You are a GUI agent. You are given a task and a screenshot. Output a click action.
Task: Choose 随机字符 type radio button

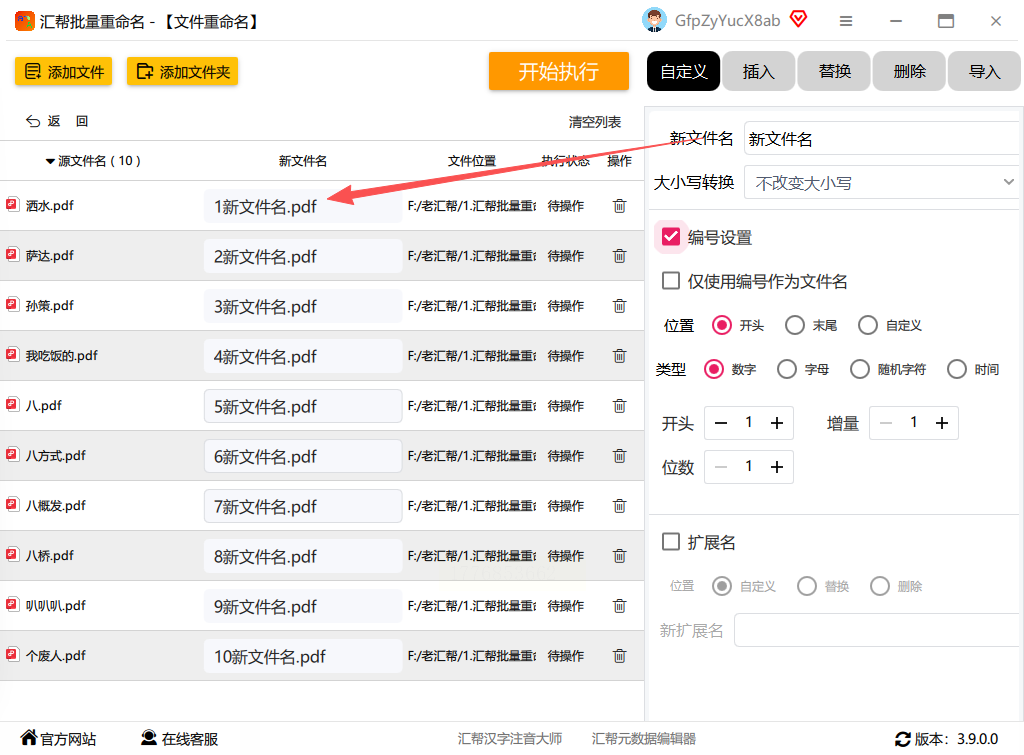859,370
